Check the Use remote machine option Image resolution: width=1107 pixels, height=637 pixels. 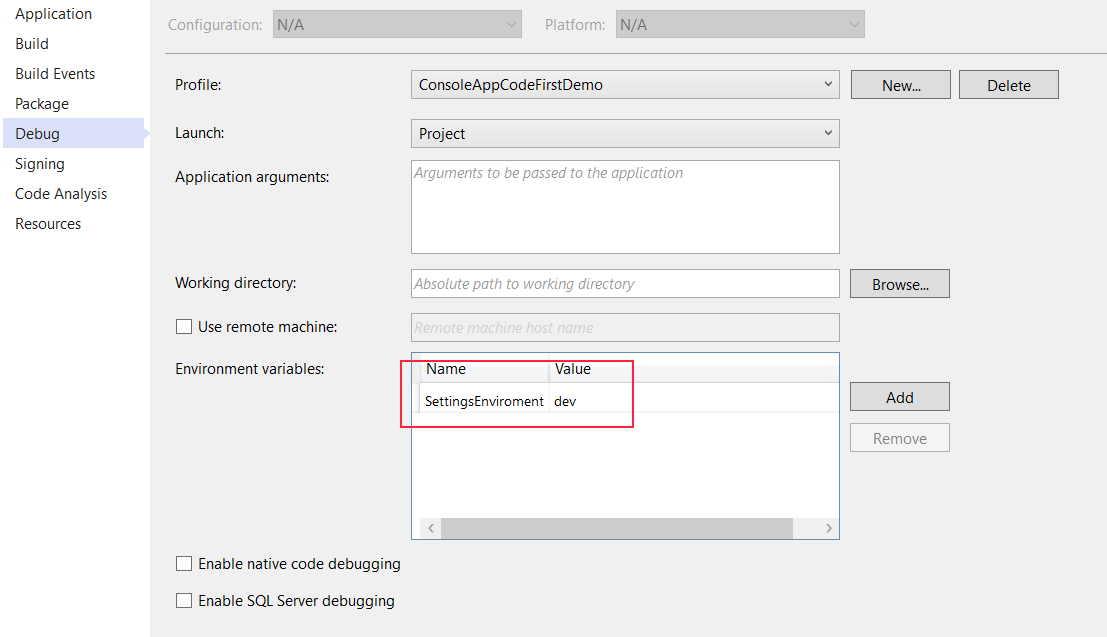pos(184,326)
